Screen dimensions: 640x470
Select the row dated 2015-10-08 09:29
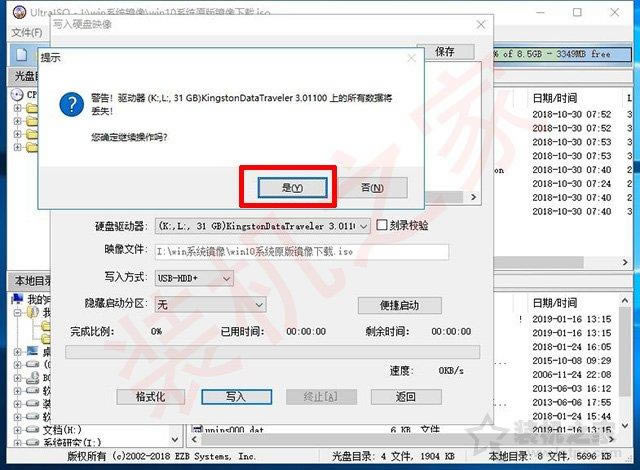571,361
